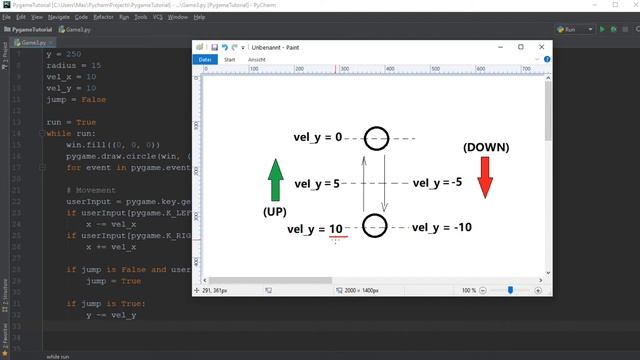Image resolution: width=640 pixels, height=360 pixels.
Task: Click the Redo arrow in Paint
Action: pyautogui.click(x=234, y=47)
